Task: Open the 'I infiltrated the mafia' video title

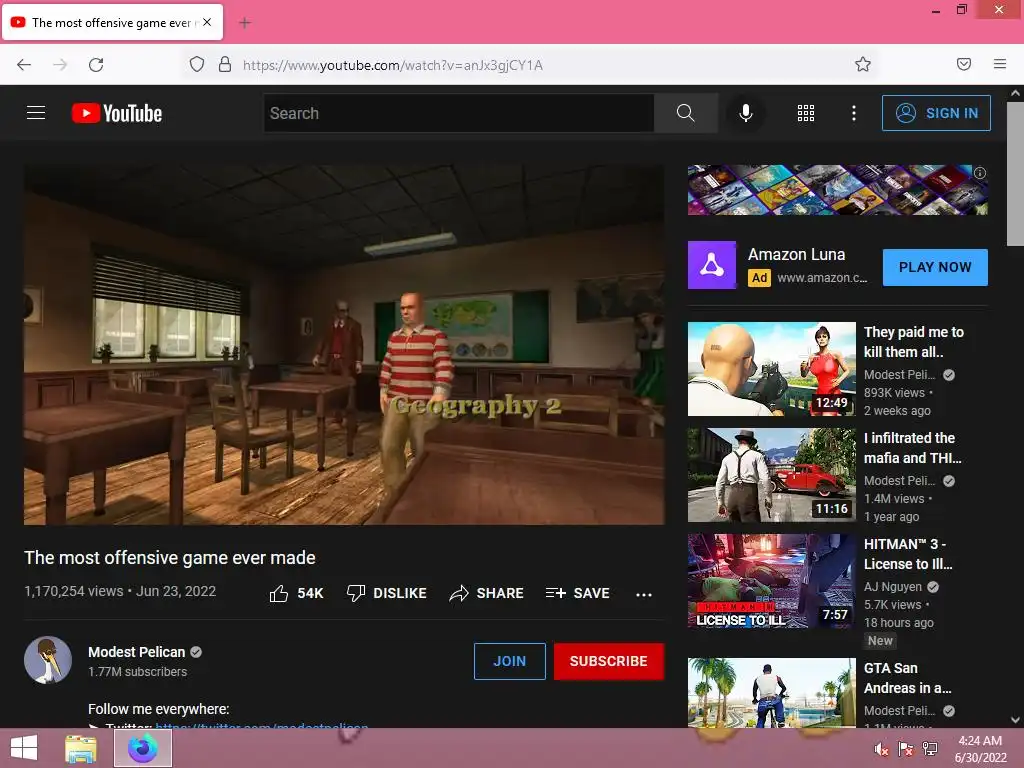Action: click(912, 448)
